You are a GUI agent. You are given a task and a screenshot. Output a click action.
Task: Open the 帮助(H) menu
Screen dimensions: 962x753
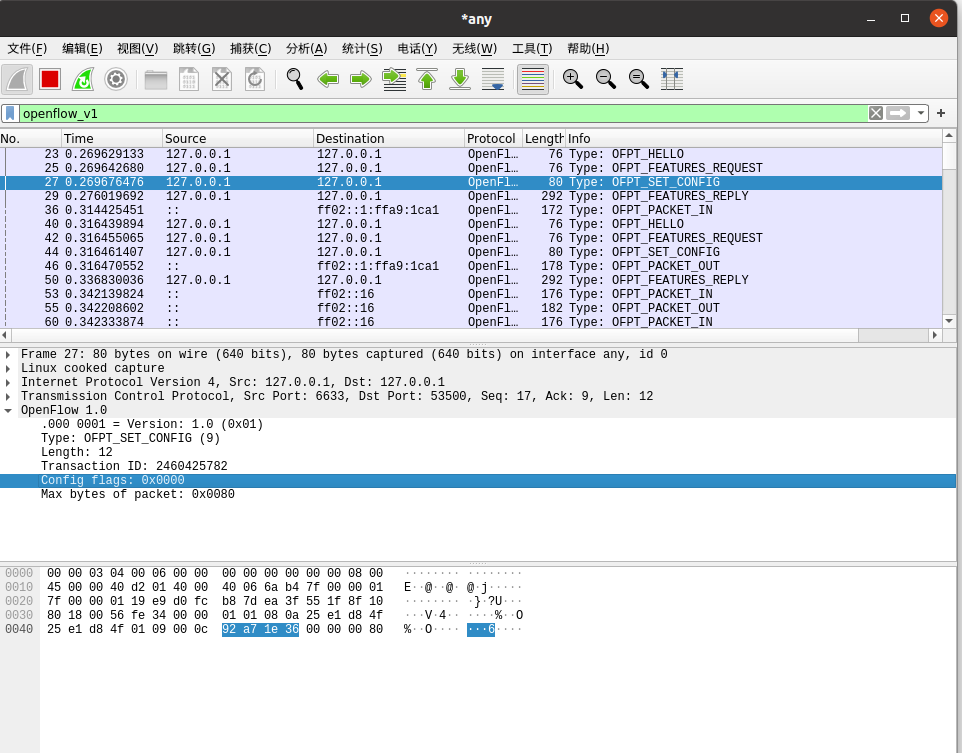[x=588, y=48]
